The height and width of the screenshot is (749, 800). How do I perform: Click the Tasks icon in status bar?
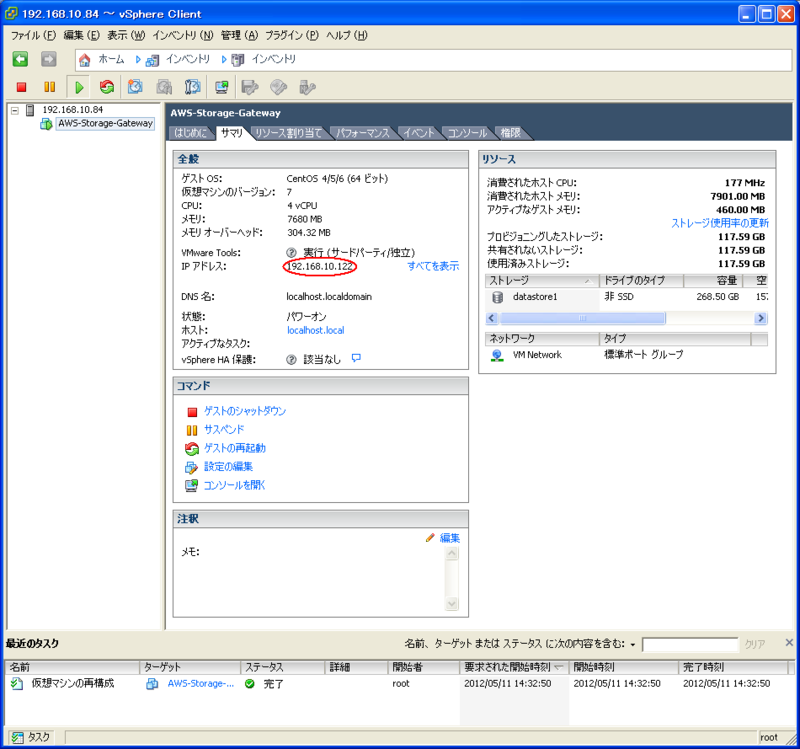pos(18,737)
